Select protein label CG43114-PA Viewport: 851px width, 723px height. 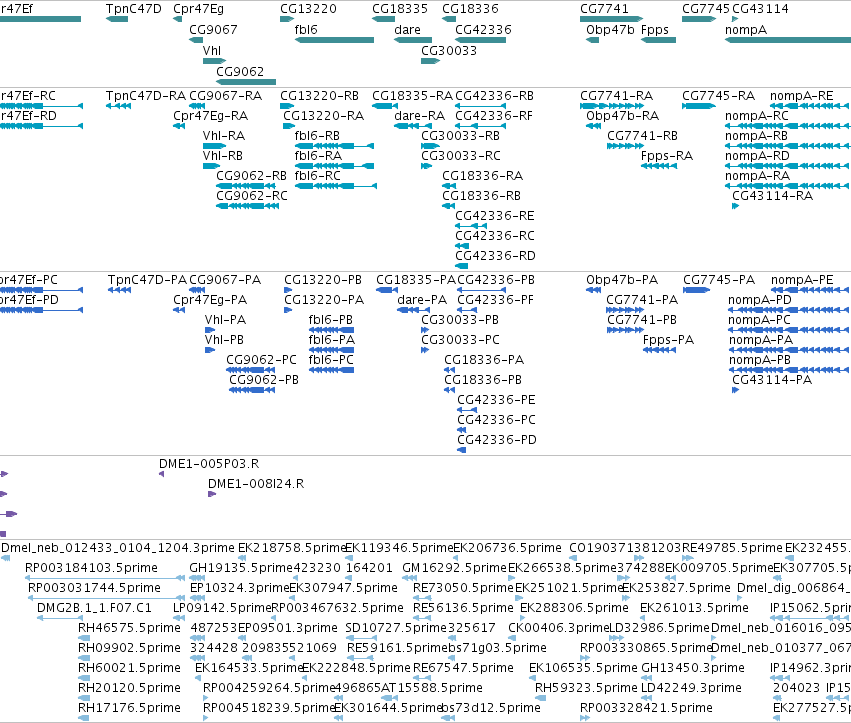coord(772,380)
